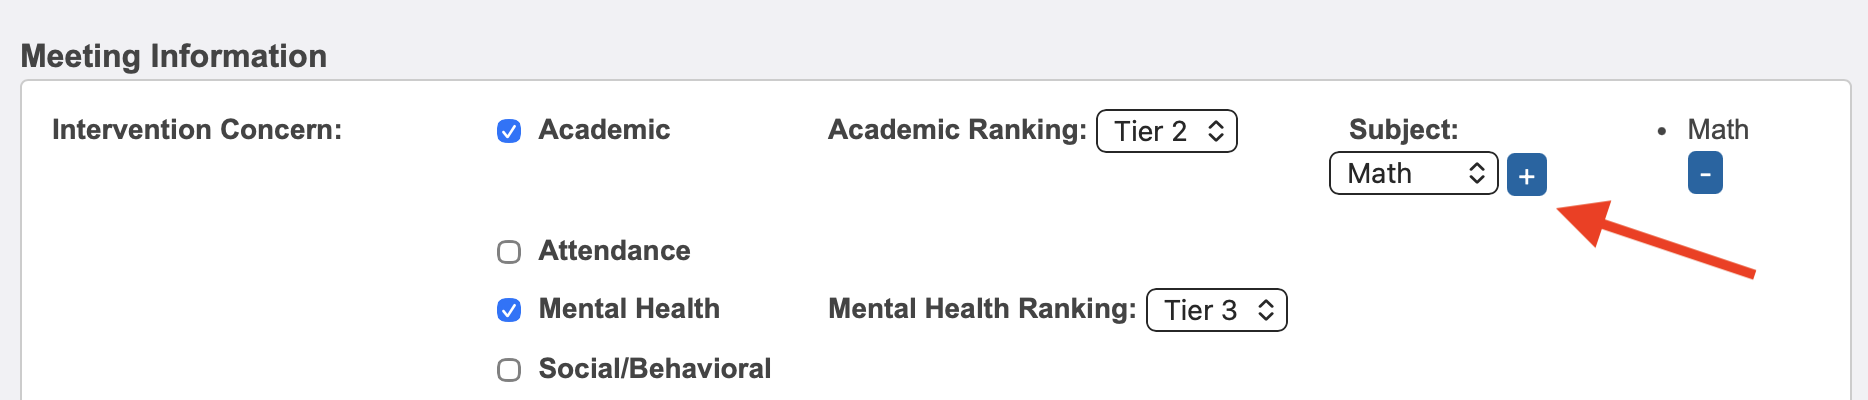Select the Math bullet item in subject list
The width and height of the screenshot is (1868, 400).
click(x=1717, y=130)
